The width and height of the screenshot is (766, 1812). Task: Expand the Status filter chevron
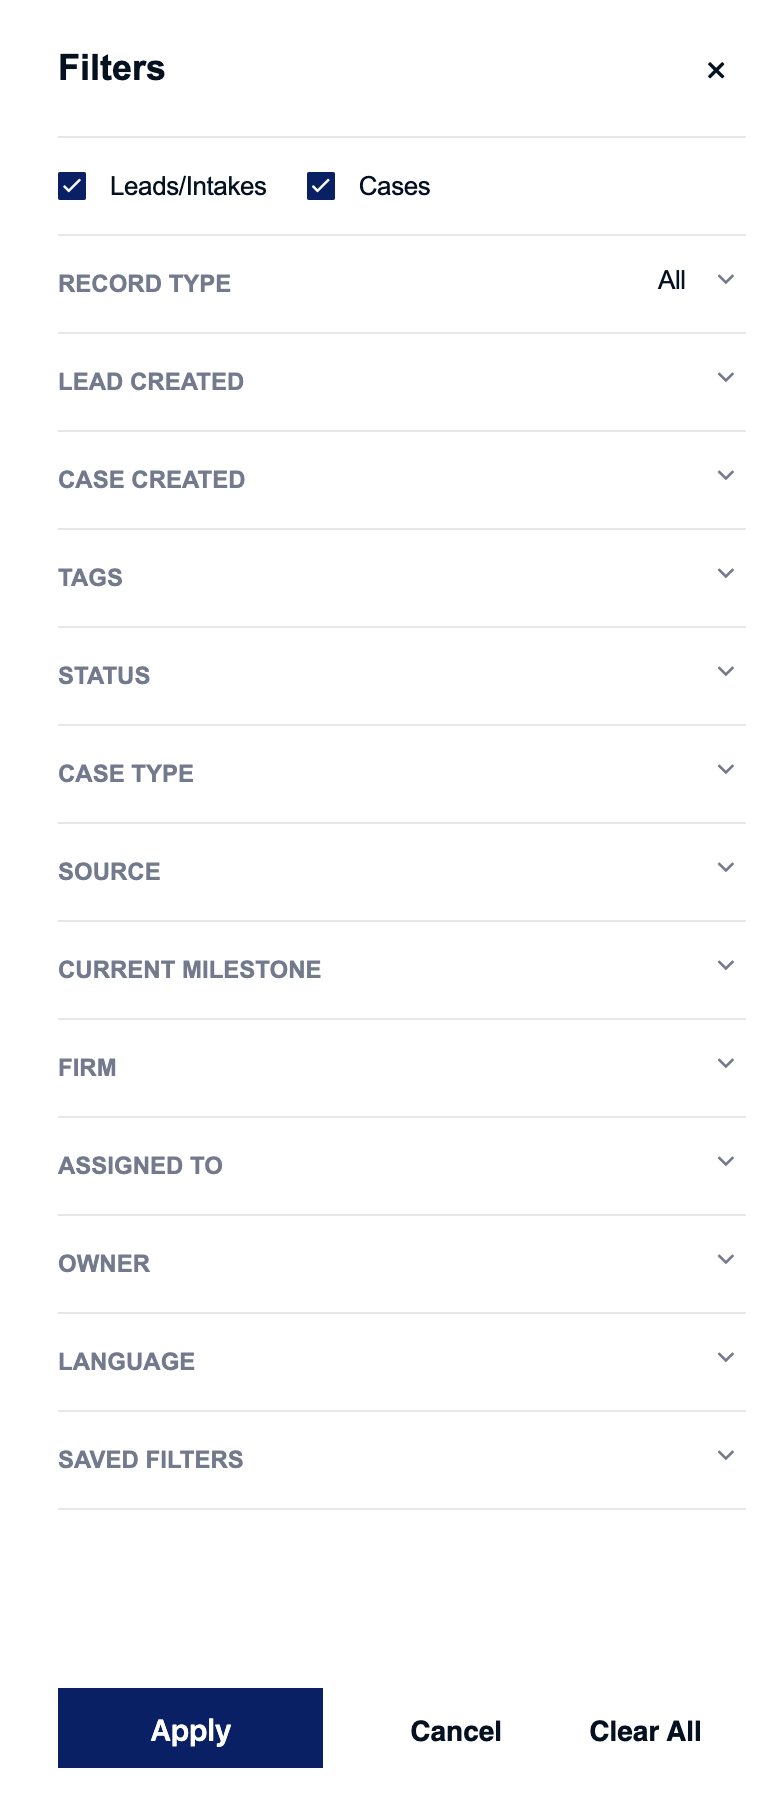click(726, 671)
